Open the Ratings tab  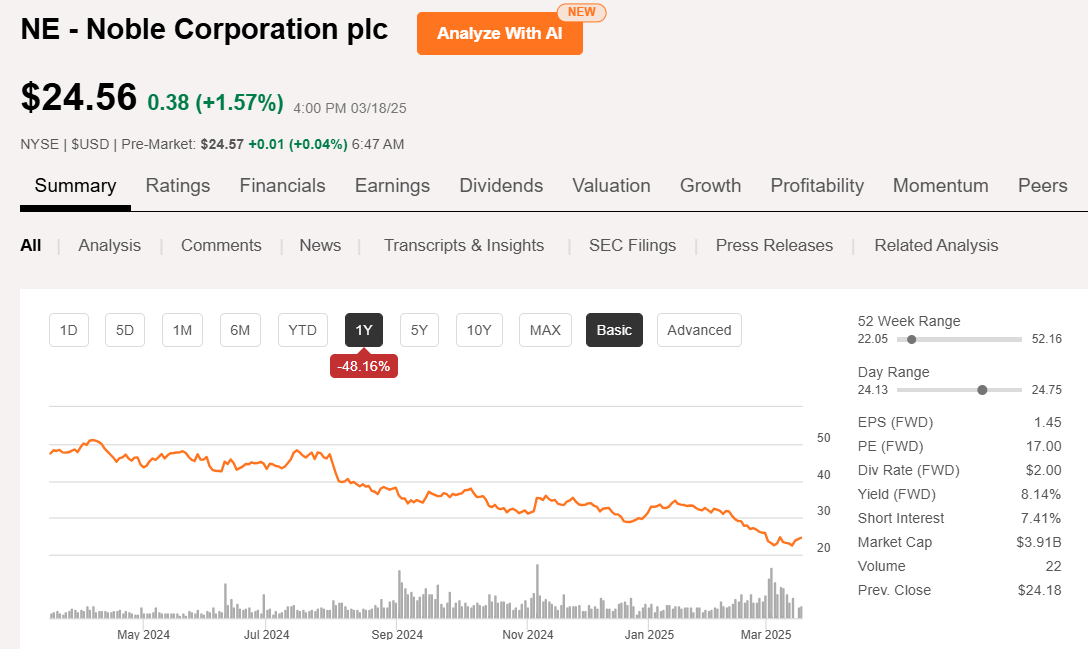(x=177, y=185)
